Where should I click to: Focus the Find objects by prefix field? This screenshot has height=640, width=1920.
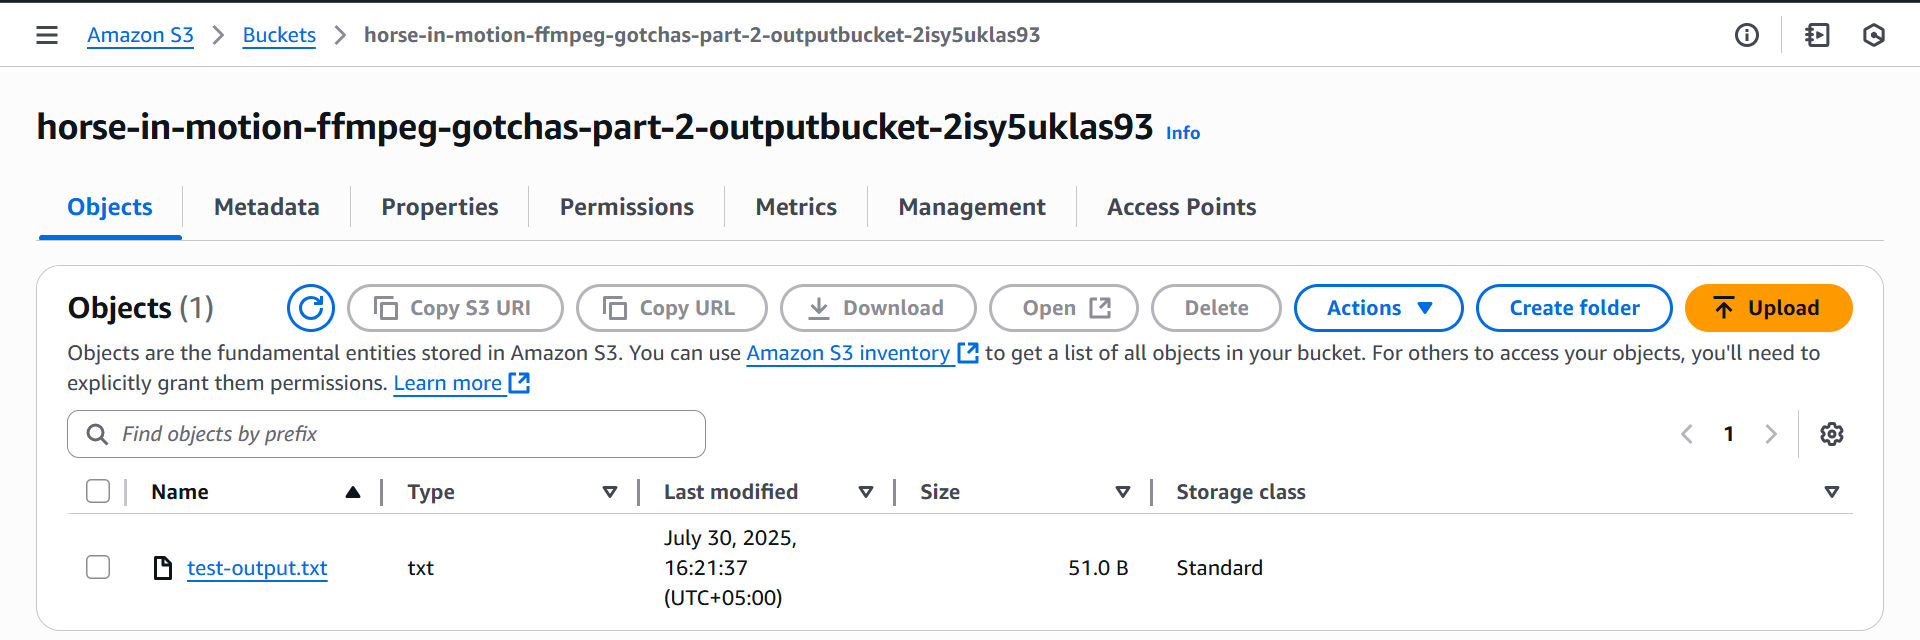(386, 434)
